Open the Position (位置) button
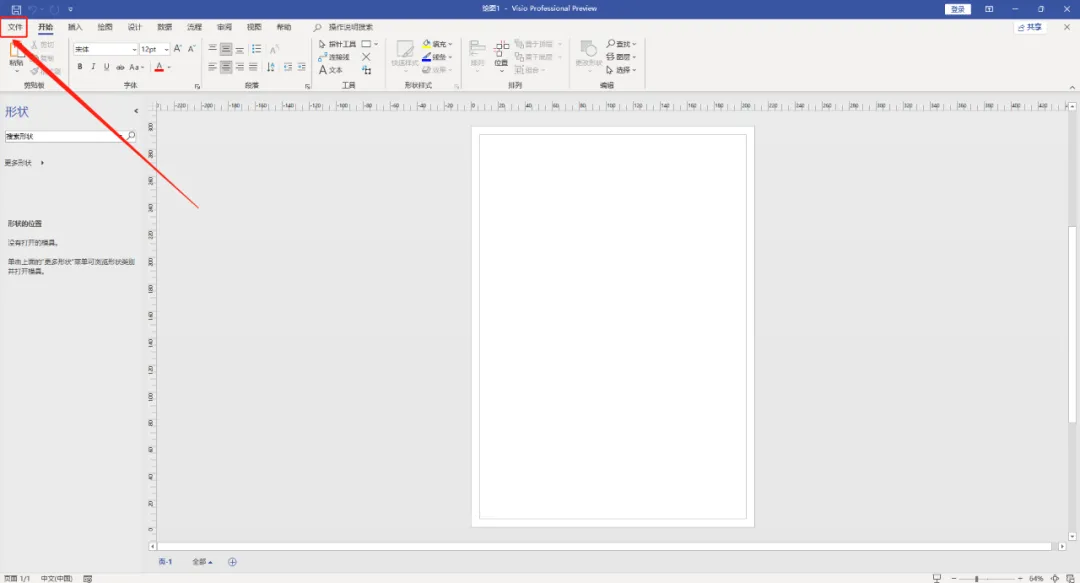The height and width of the screenshot is (583, 1080). 501,55
